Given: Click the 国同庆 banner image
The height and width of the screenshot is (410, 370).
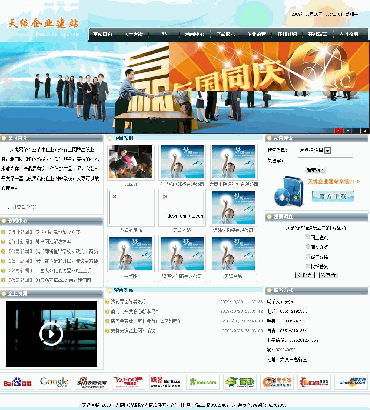Looking at the screenshot, I should point(269,66).
